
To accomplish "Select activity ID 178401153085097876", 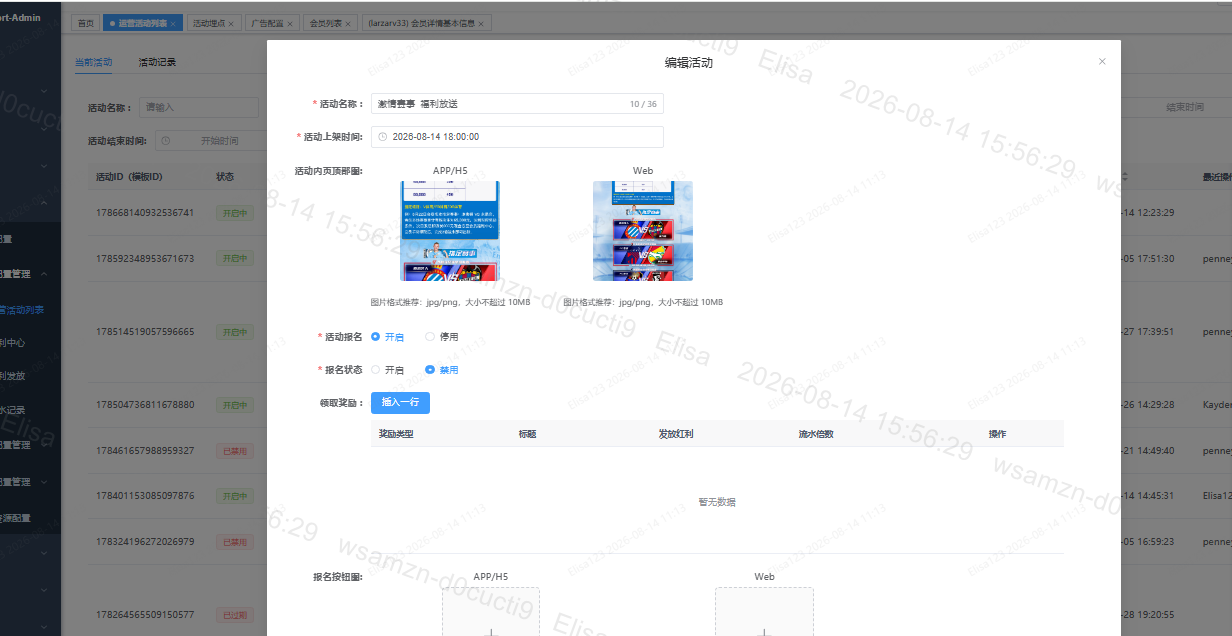I will (145, 496).
